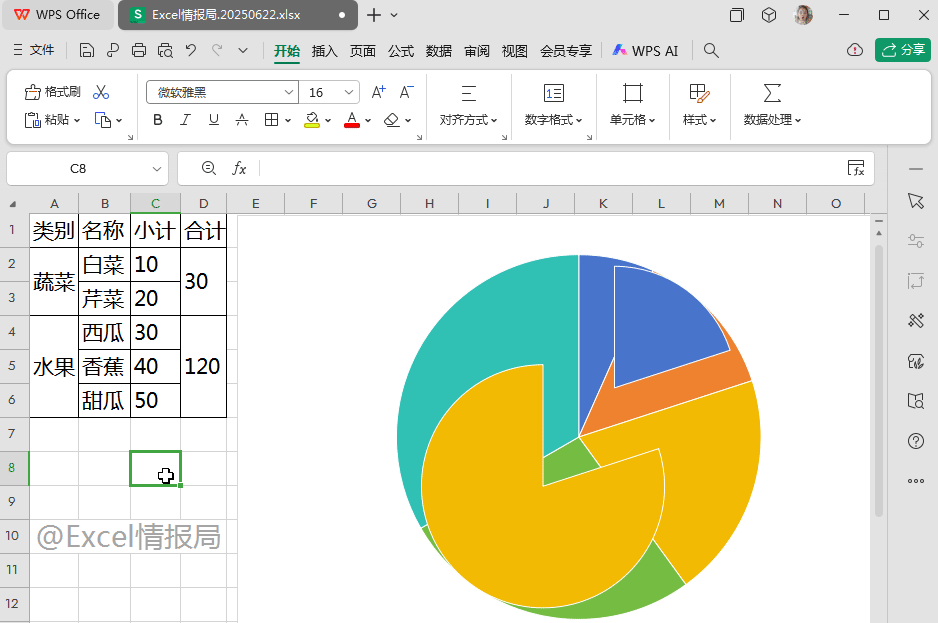This screenshot has height=623, width=938.
Task: Open 数字格式 number format menu
Action: pos(553,105)
